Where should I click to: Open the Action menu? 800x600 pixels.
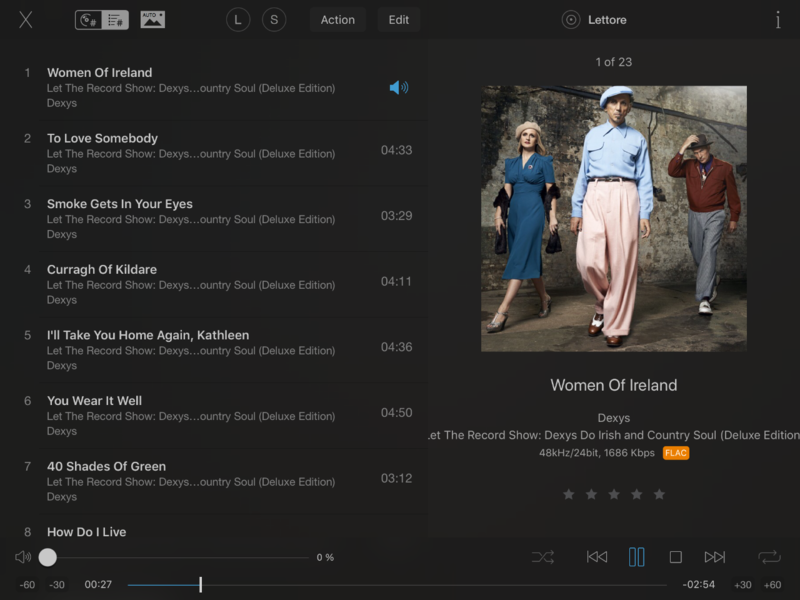(x=337, y=20)
